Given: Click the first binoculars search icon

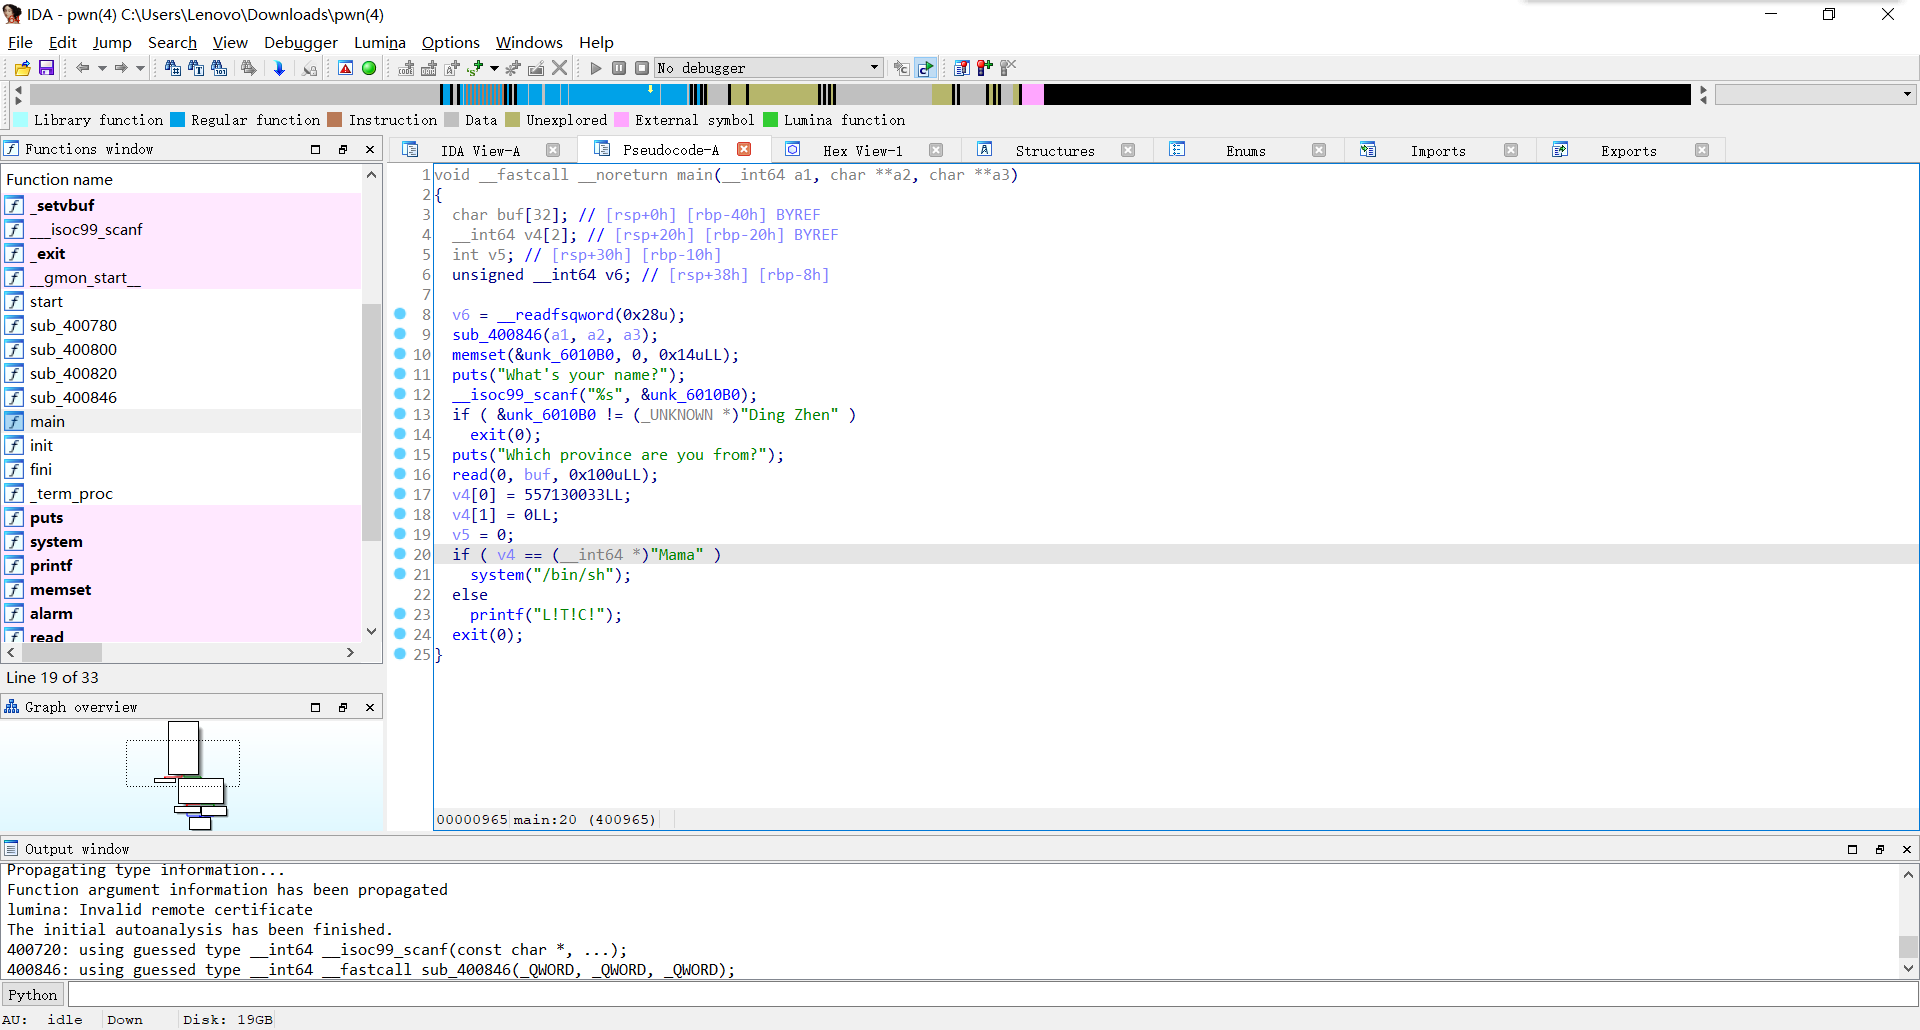Looking at the screenshot, I should pos(172,68).
